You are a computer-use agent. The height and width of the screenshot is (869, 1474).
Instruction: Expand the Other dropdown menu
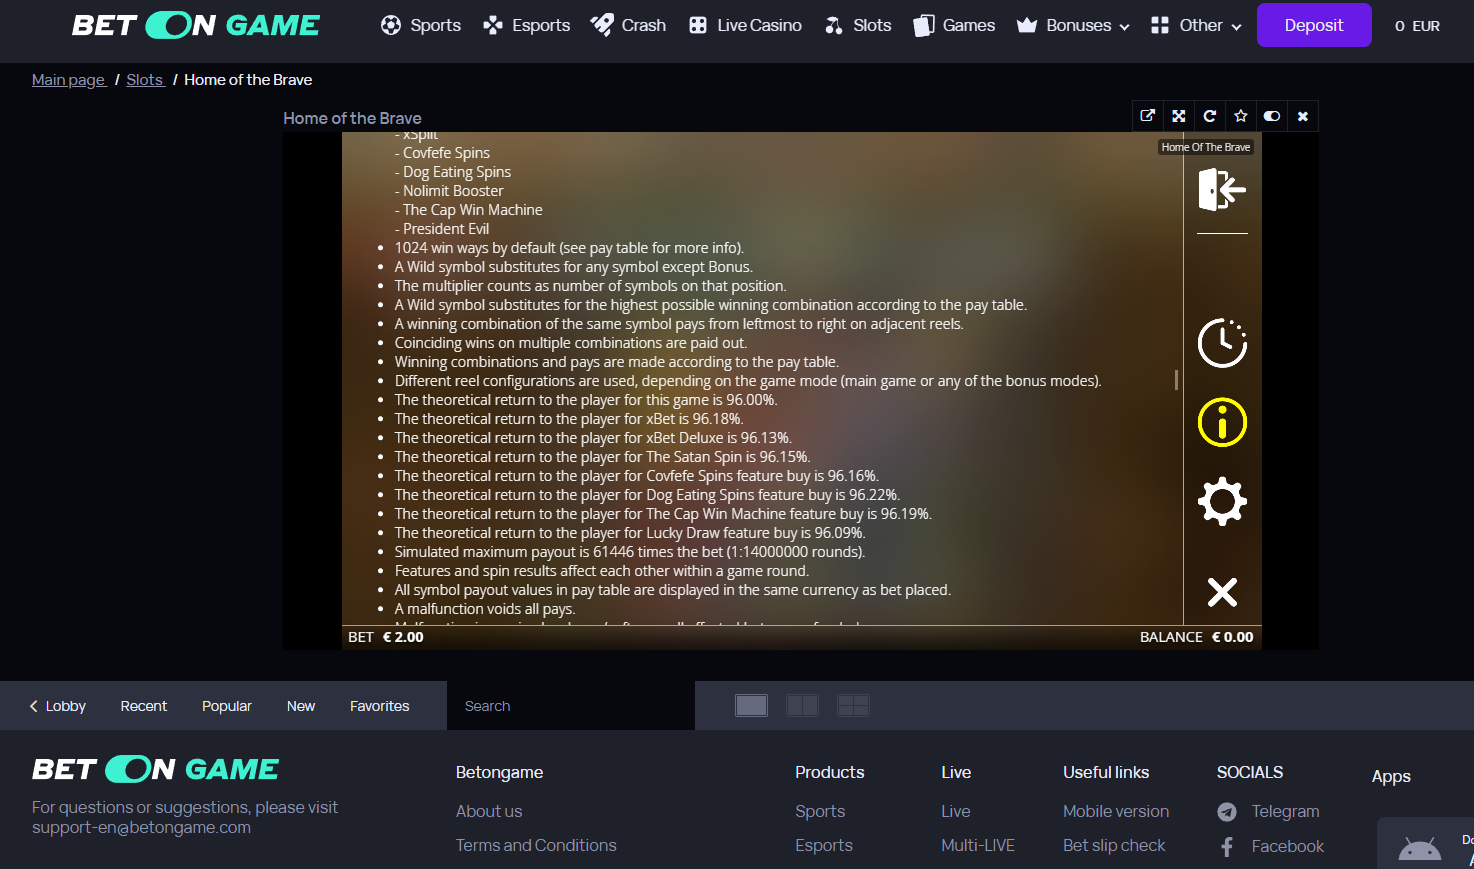pos(1196,25)
